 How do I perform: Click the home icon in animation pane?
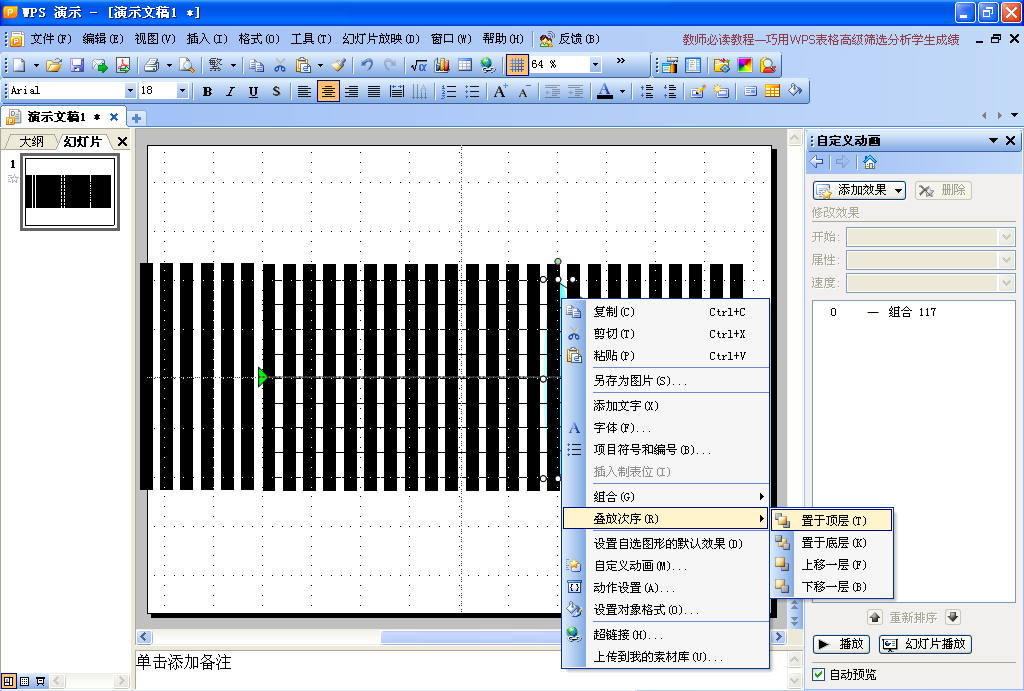[870, 162]
